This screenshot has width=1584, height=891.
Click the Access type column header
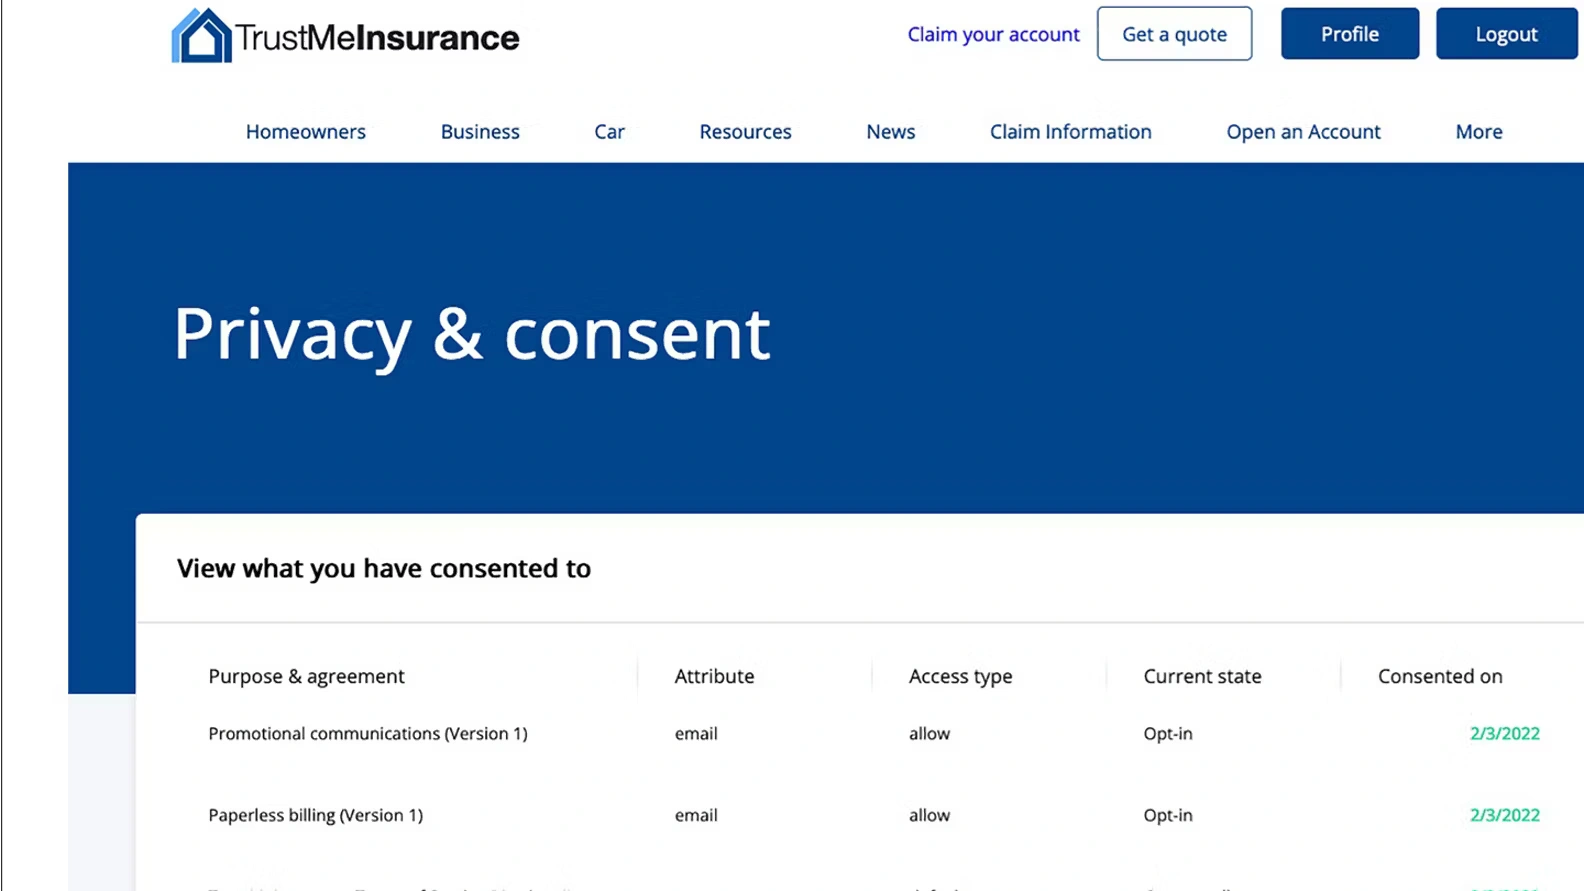(x=960, y=676)
